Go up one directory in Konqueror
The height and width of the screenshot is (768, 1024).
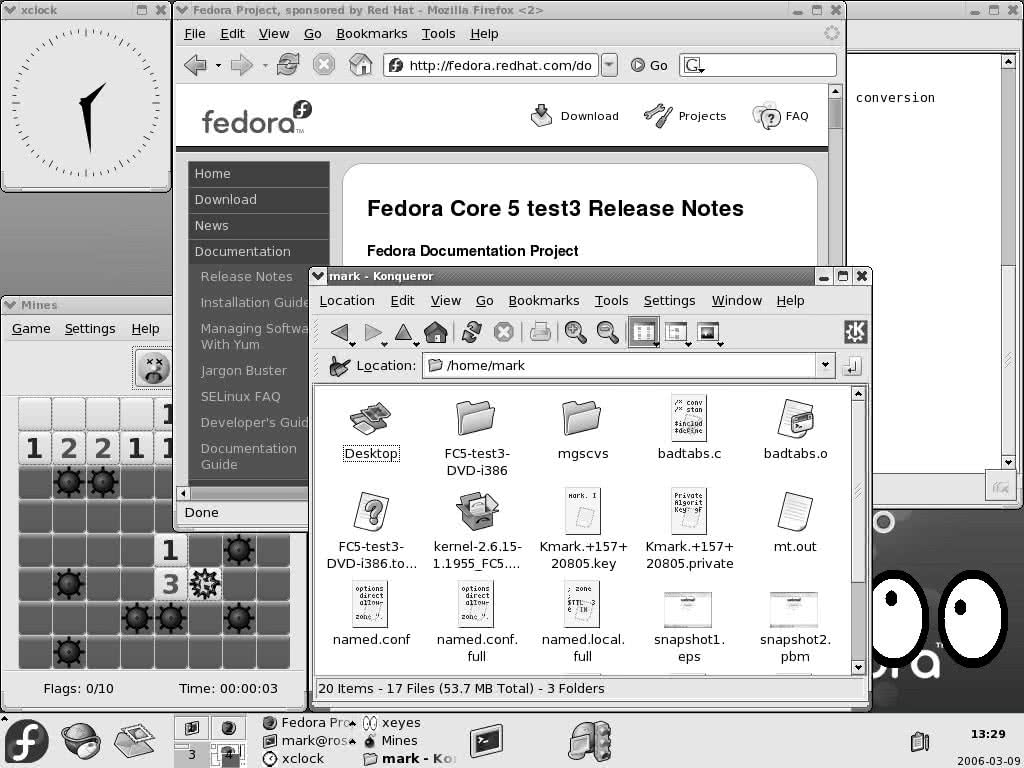(x=404, y=332)
